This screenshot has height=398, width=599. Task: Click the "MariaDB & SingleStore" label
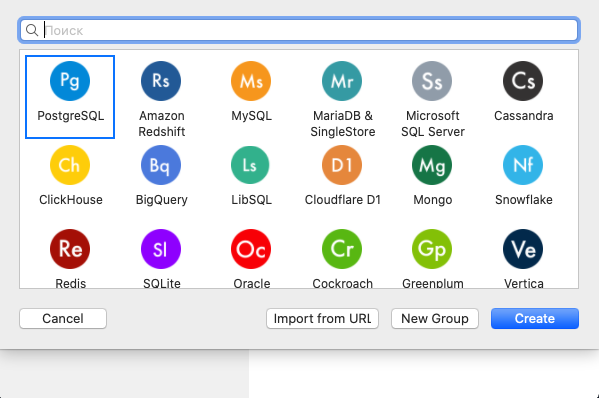(343, 123)
